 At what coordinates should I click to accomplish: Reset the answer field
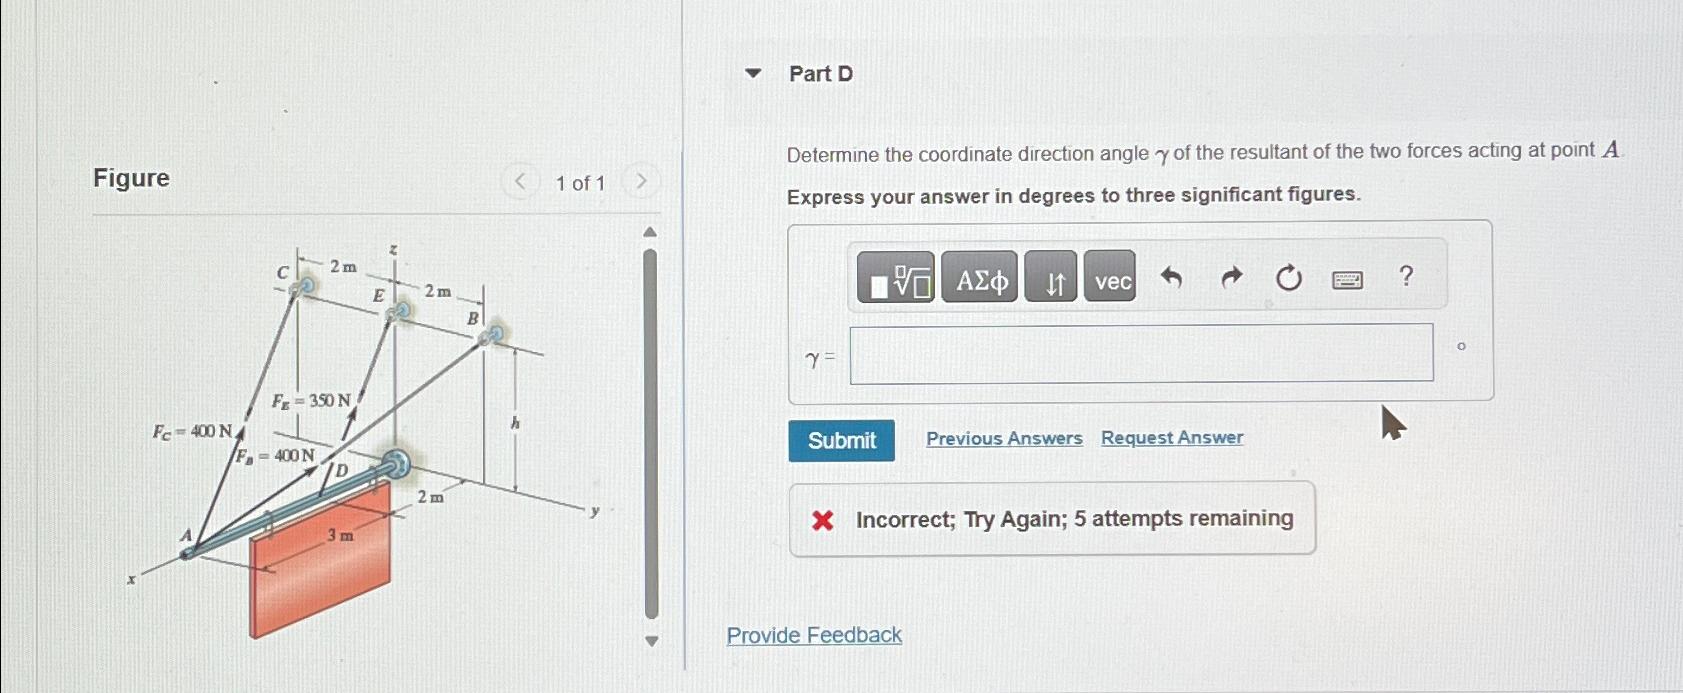point(1288,277)
